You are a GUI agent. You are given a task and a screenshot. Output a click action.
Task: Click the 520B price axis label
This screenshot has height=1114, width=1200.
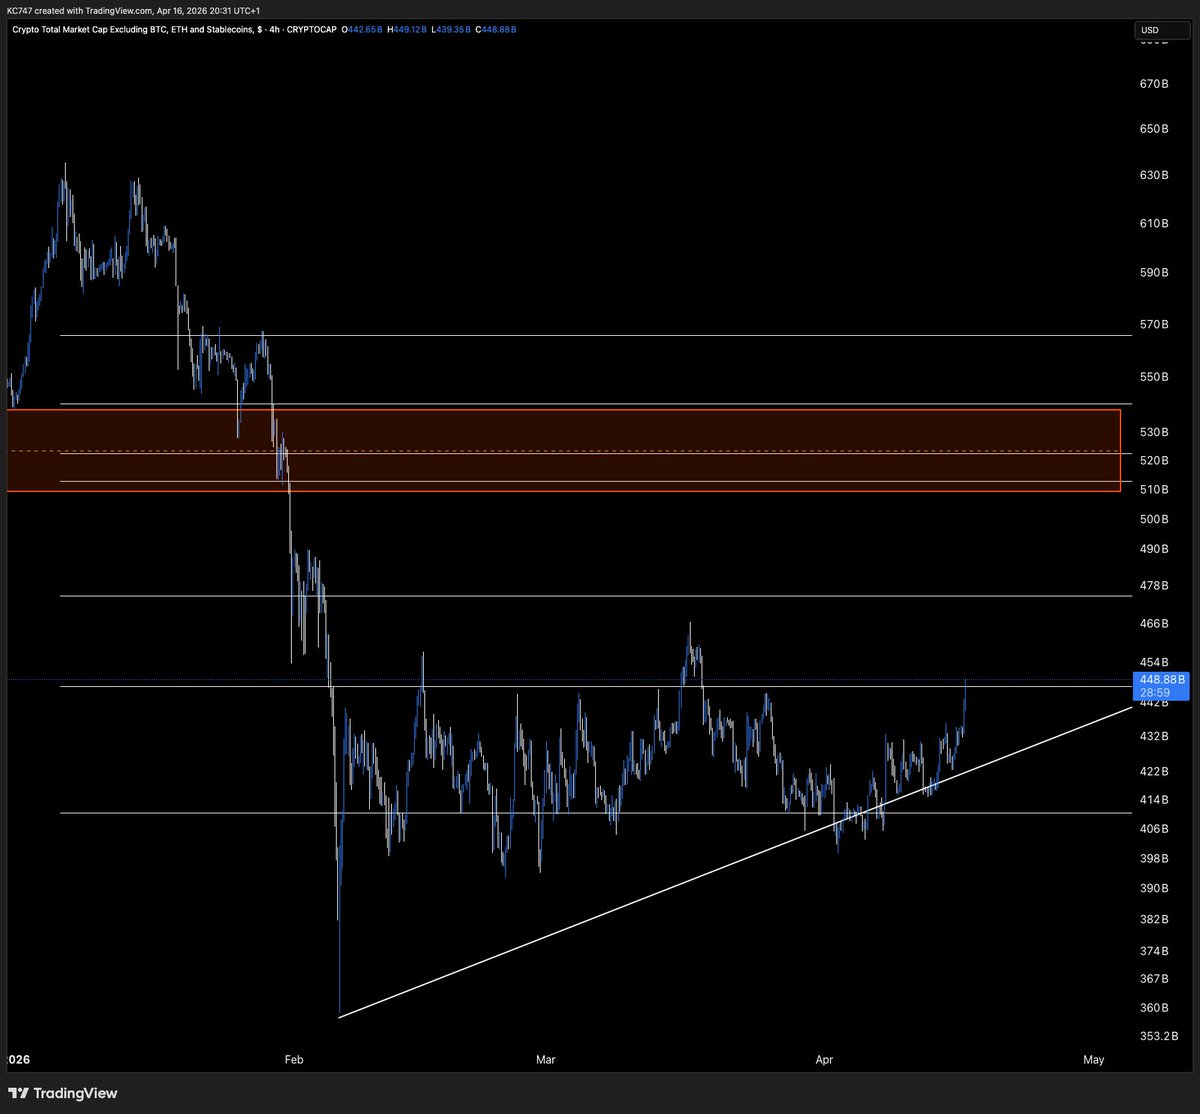[x=1153, y=460]
